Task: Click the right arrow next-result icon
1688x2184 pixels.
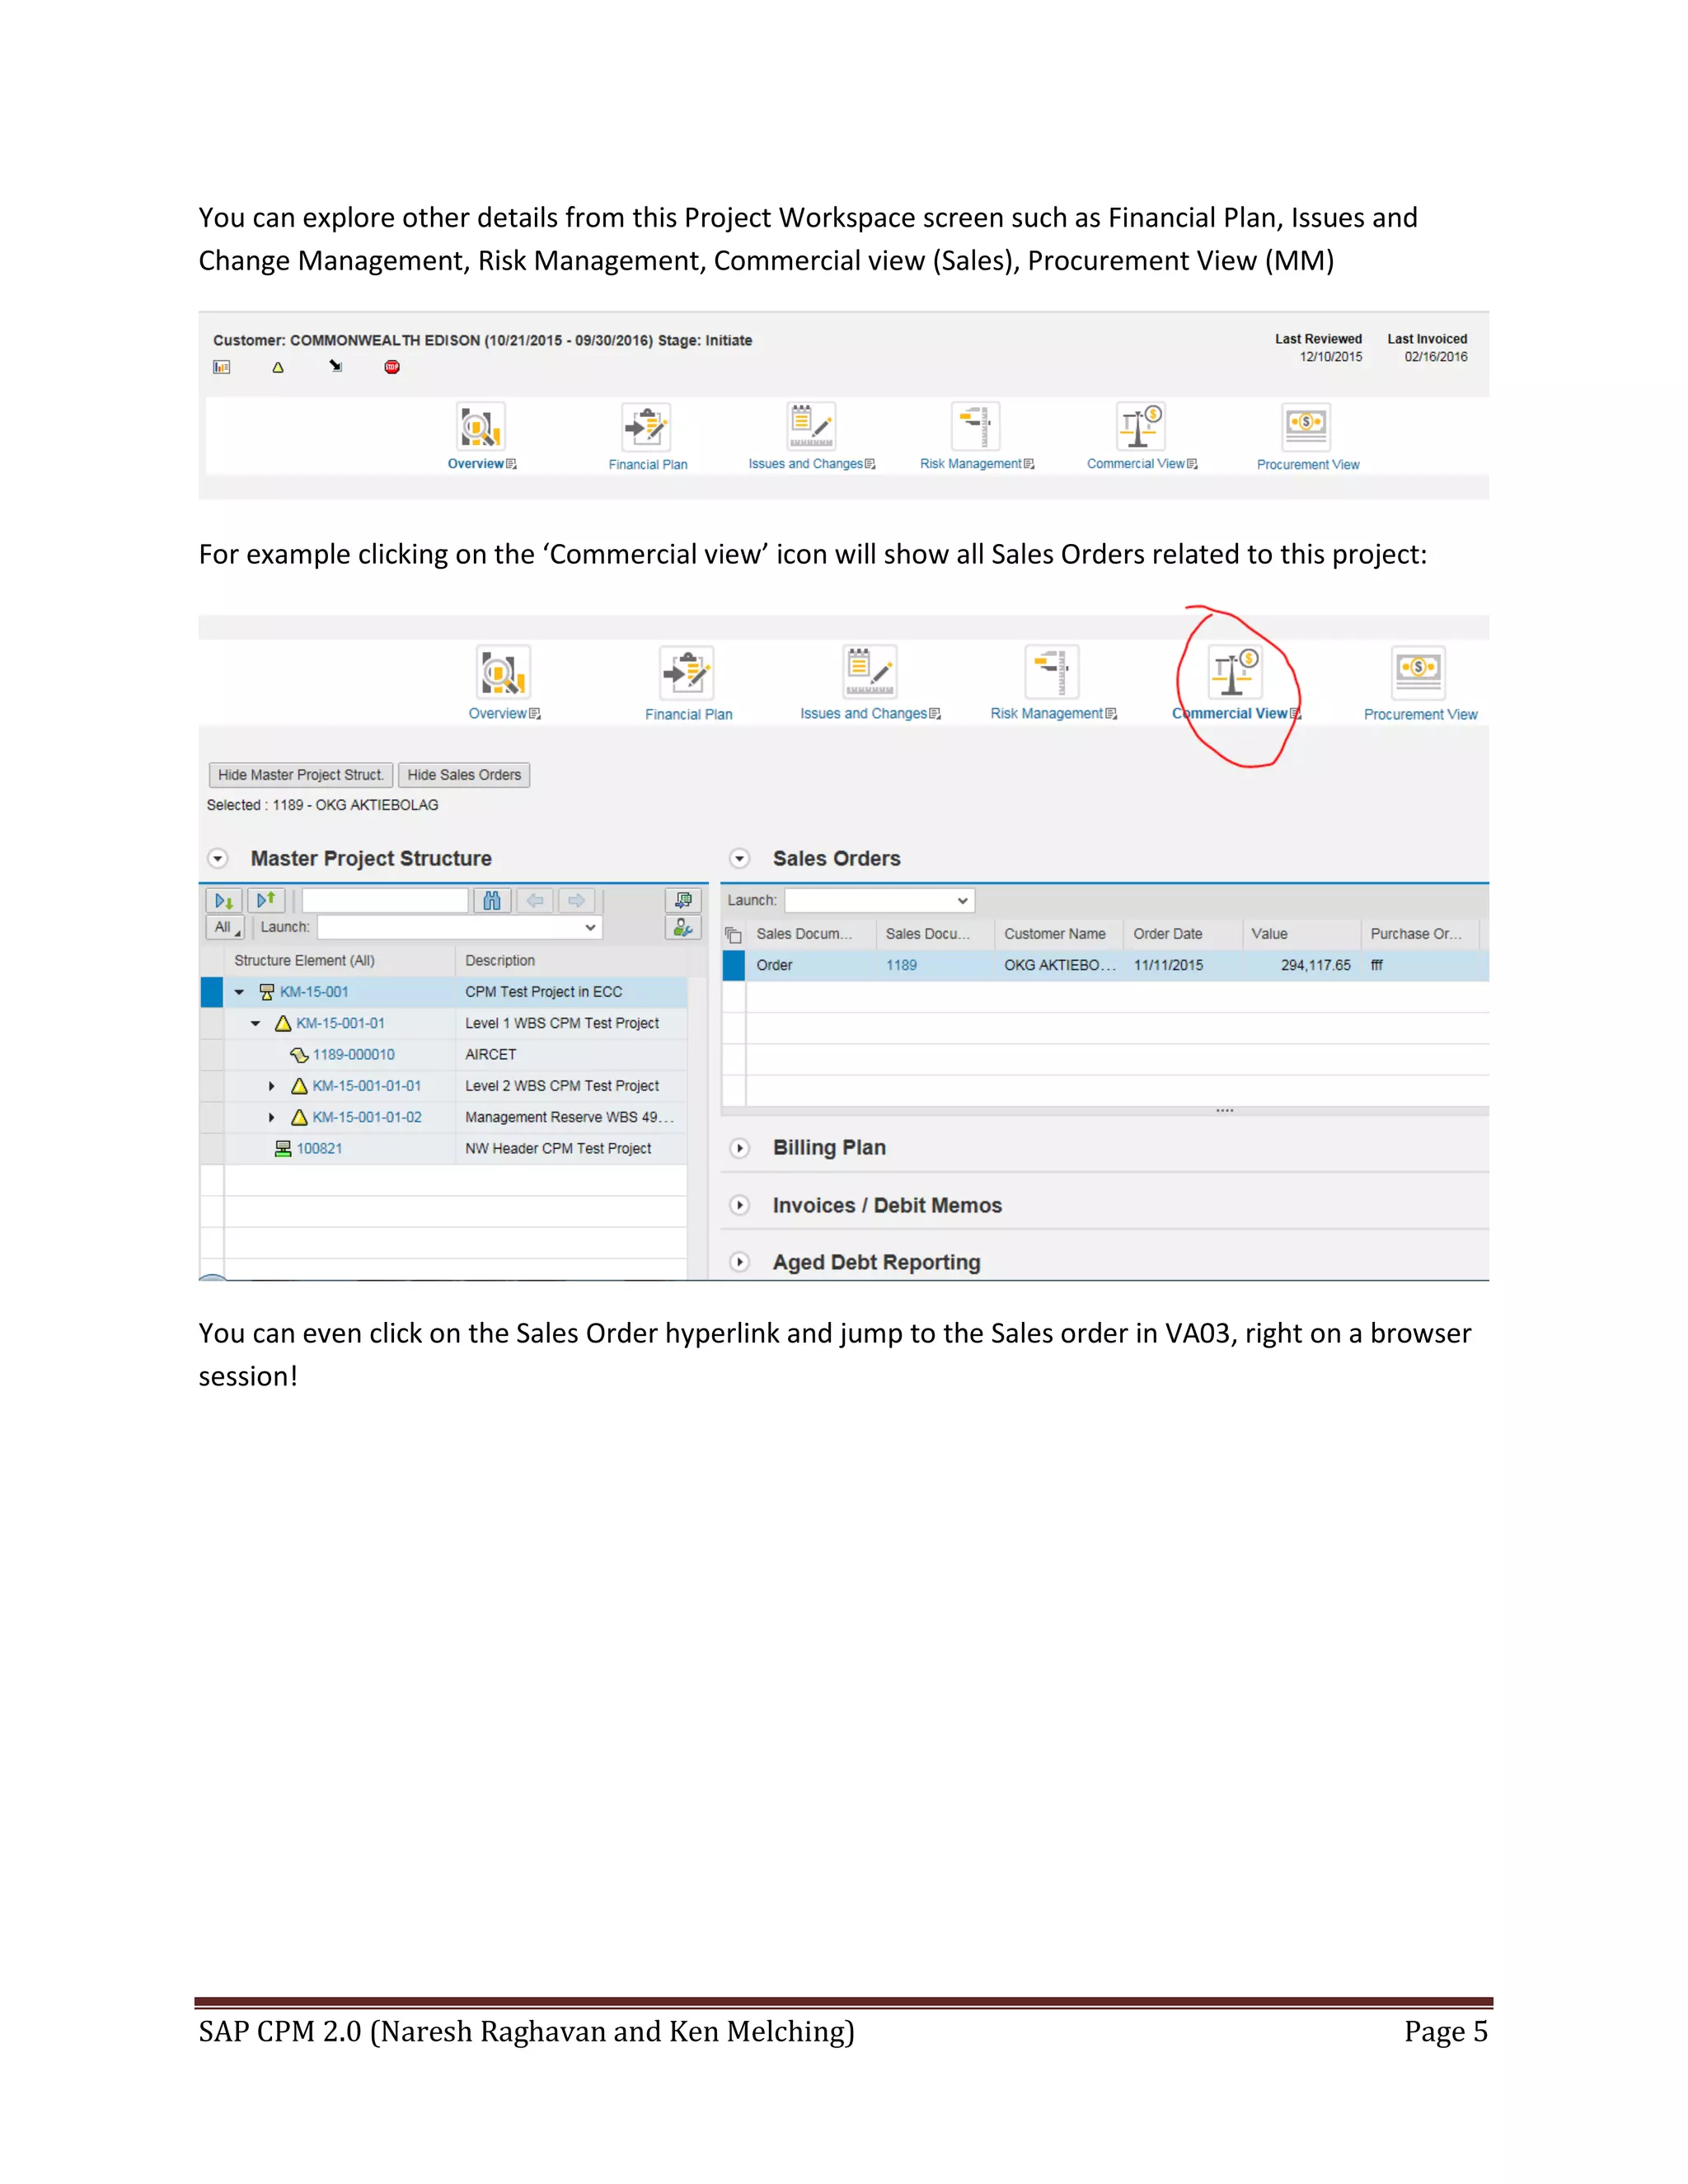Action: coord(576,901)
